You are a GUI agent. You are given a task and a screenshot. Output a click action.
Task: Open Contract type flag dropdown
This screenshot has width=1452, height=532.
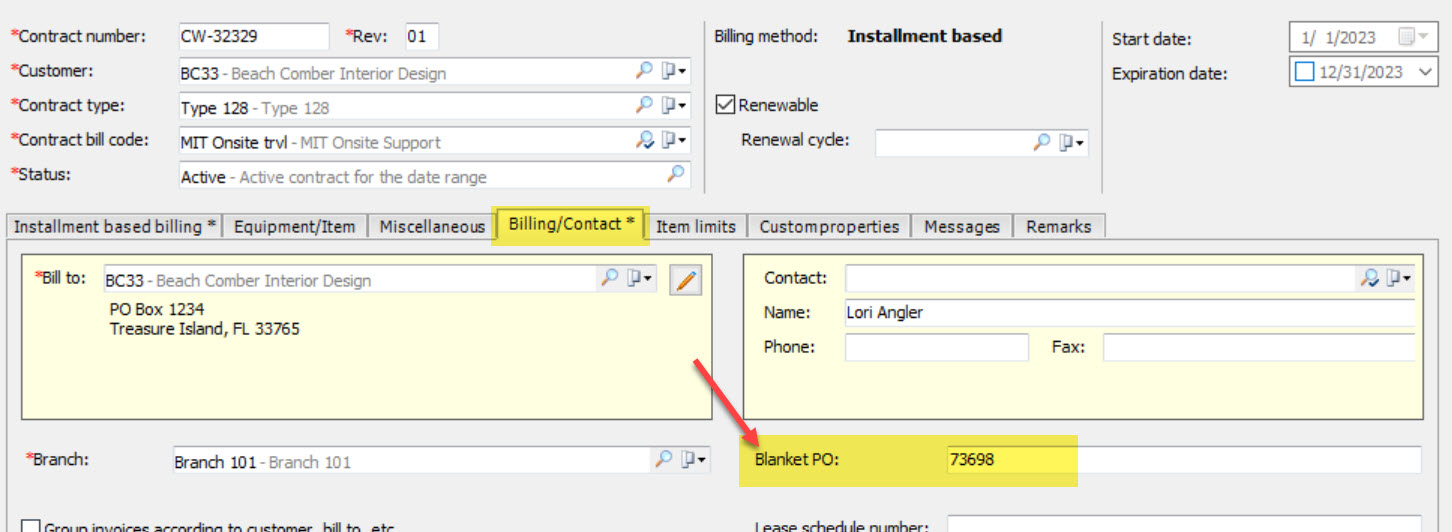pyautogui.click(x=675, y=105)
